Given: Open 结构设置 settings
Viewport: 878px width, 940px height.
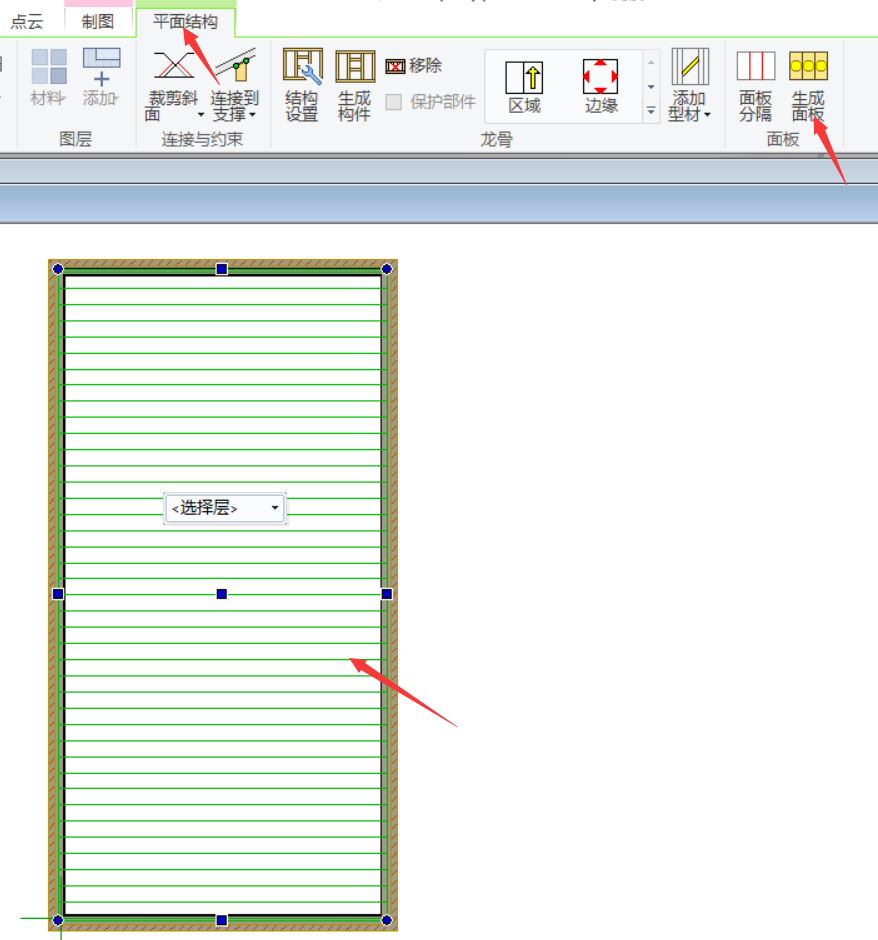Looking at the screenshot, I should point(302,85).
